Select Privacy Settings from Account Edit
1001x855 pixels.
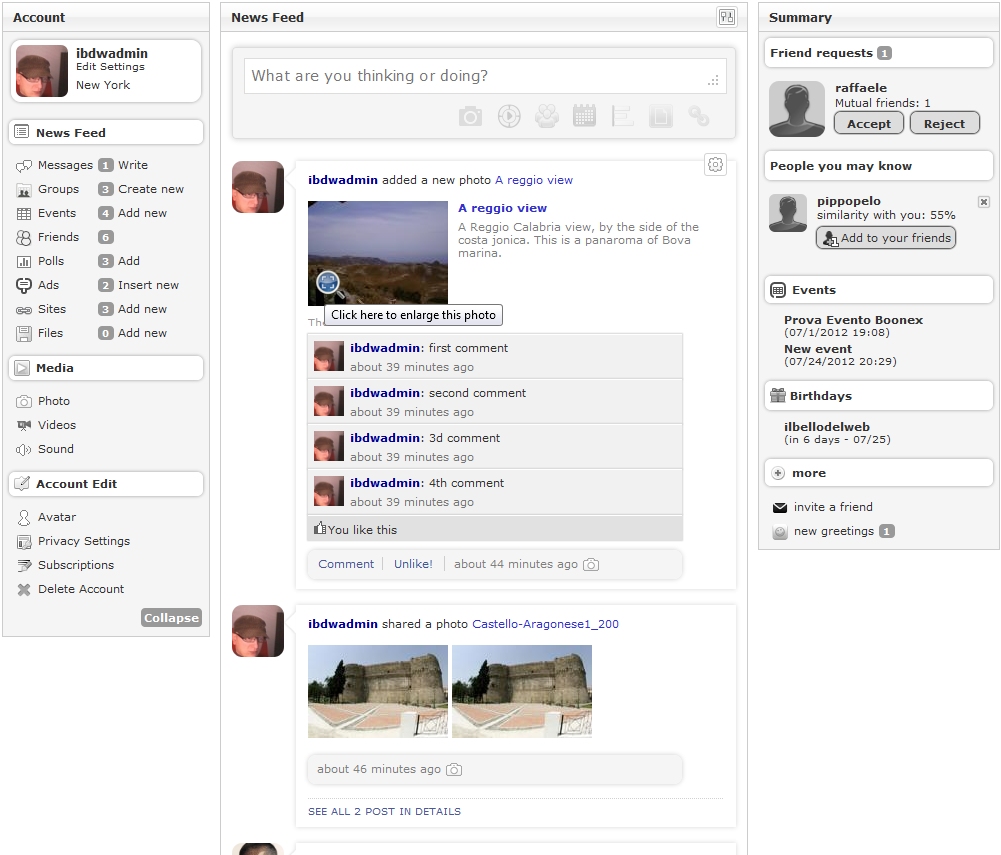pos(84,541)
